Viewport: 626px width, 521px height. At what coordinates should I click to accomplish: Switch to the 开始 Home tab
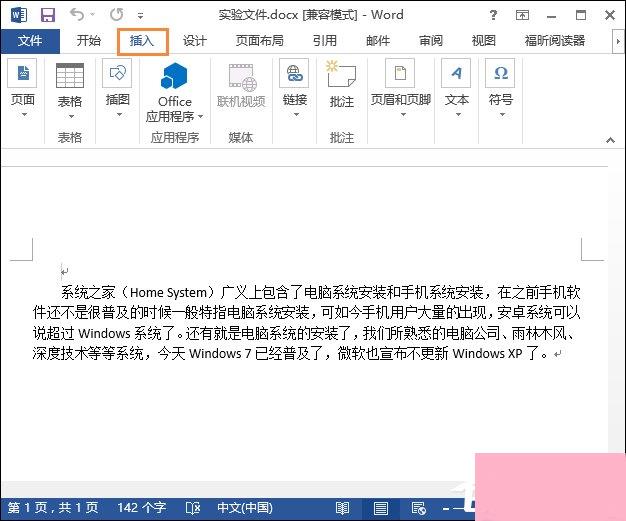coord(89,41)
